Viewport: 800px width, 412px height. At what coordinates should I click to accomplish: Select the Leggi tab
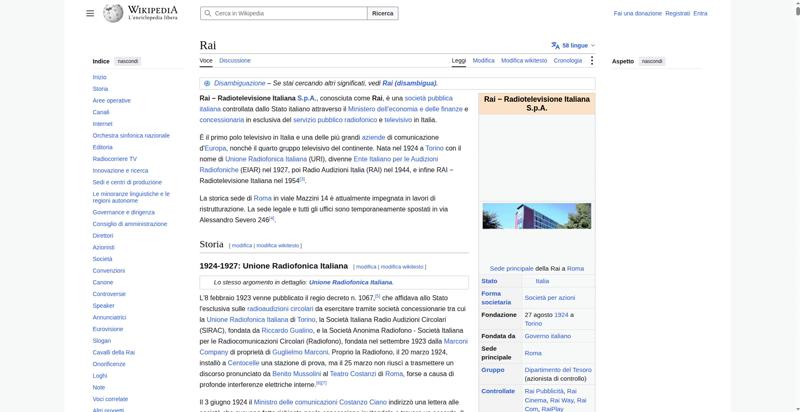[459, 60]
